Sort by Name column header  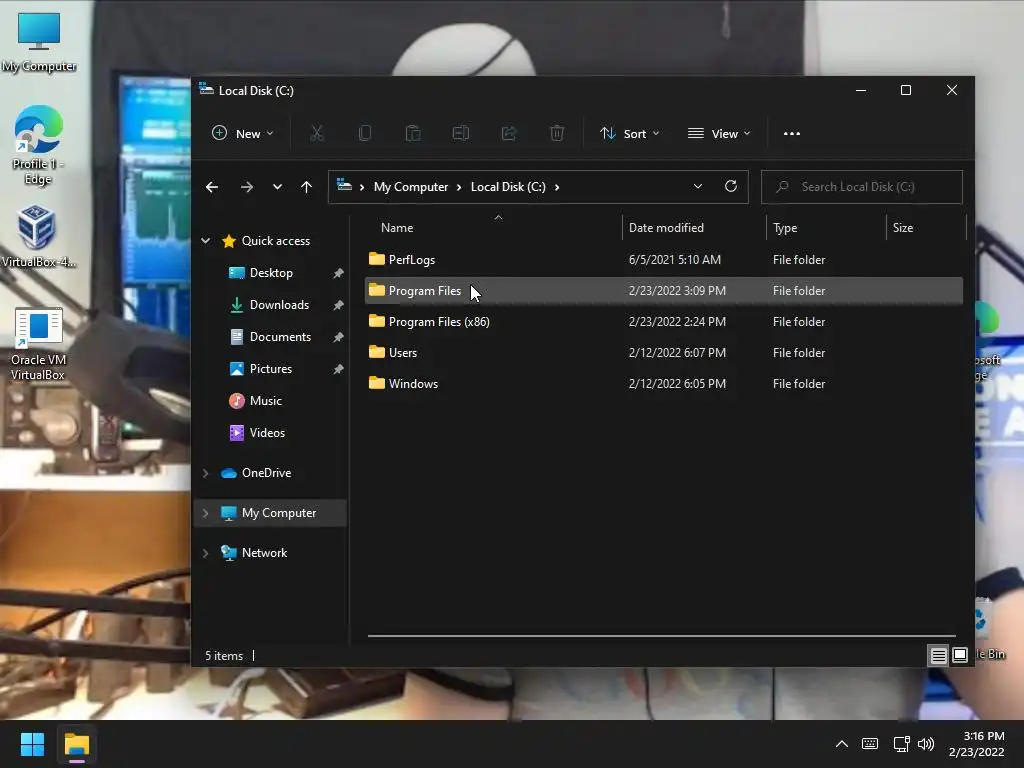coord(397,228)
